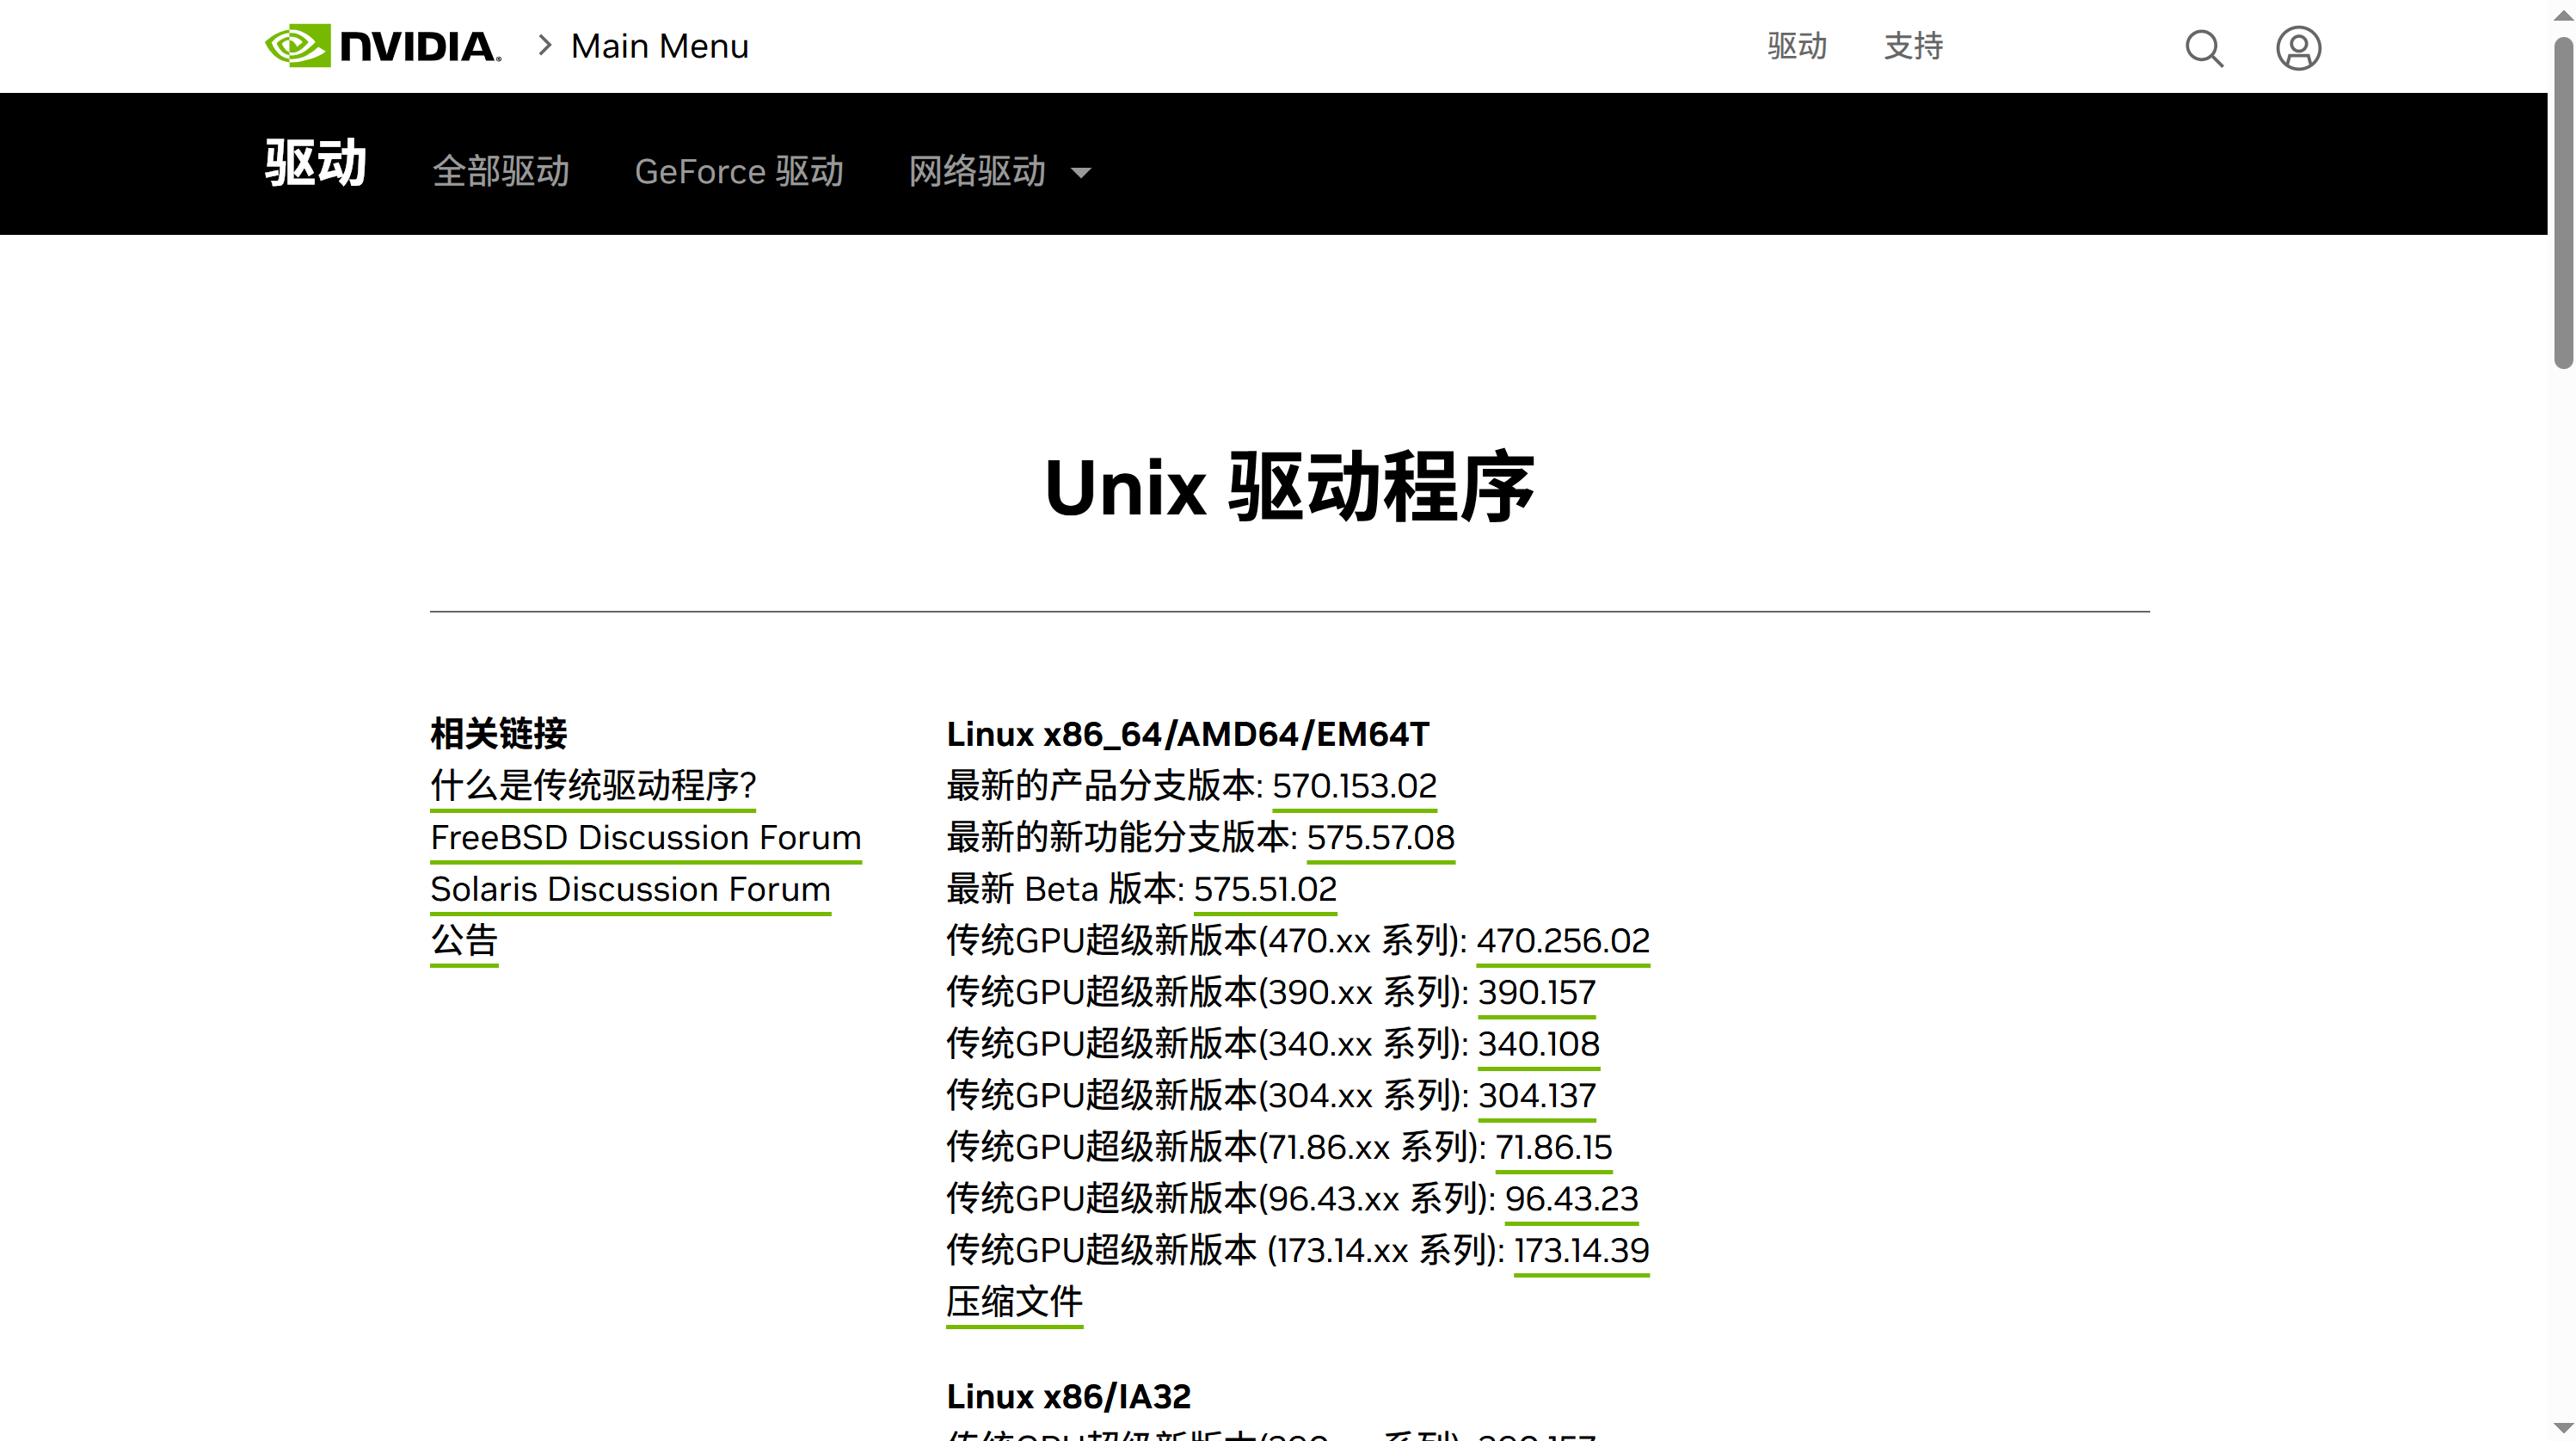Open Beta version 575.51.02 link

[1265, 889]
